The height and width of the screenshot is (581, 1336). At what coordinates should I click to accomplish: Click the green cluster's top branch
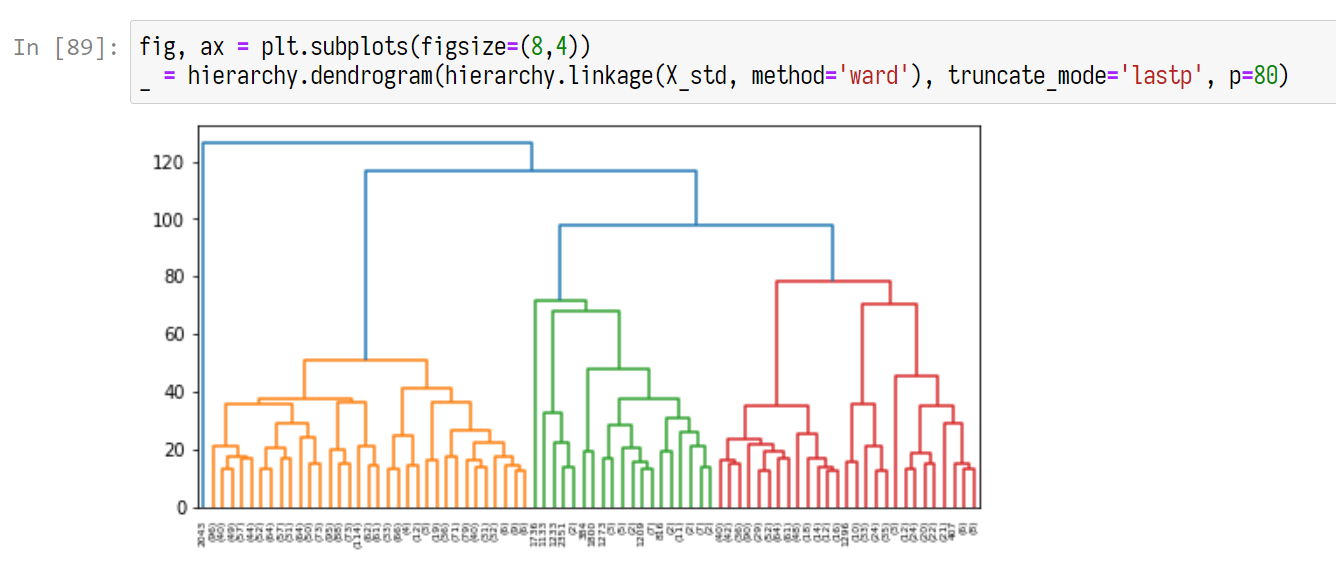pos(560,300)
